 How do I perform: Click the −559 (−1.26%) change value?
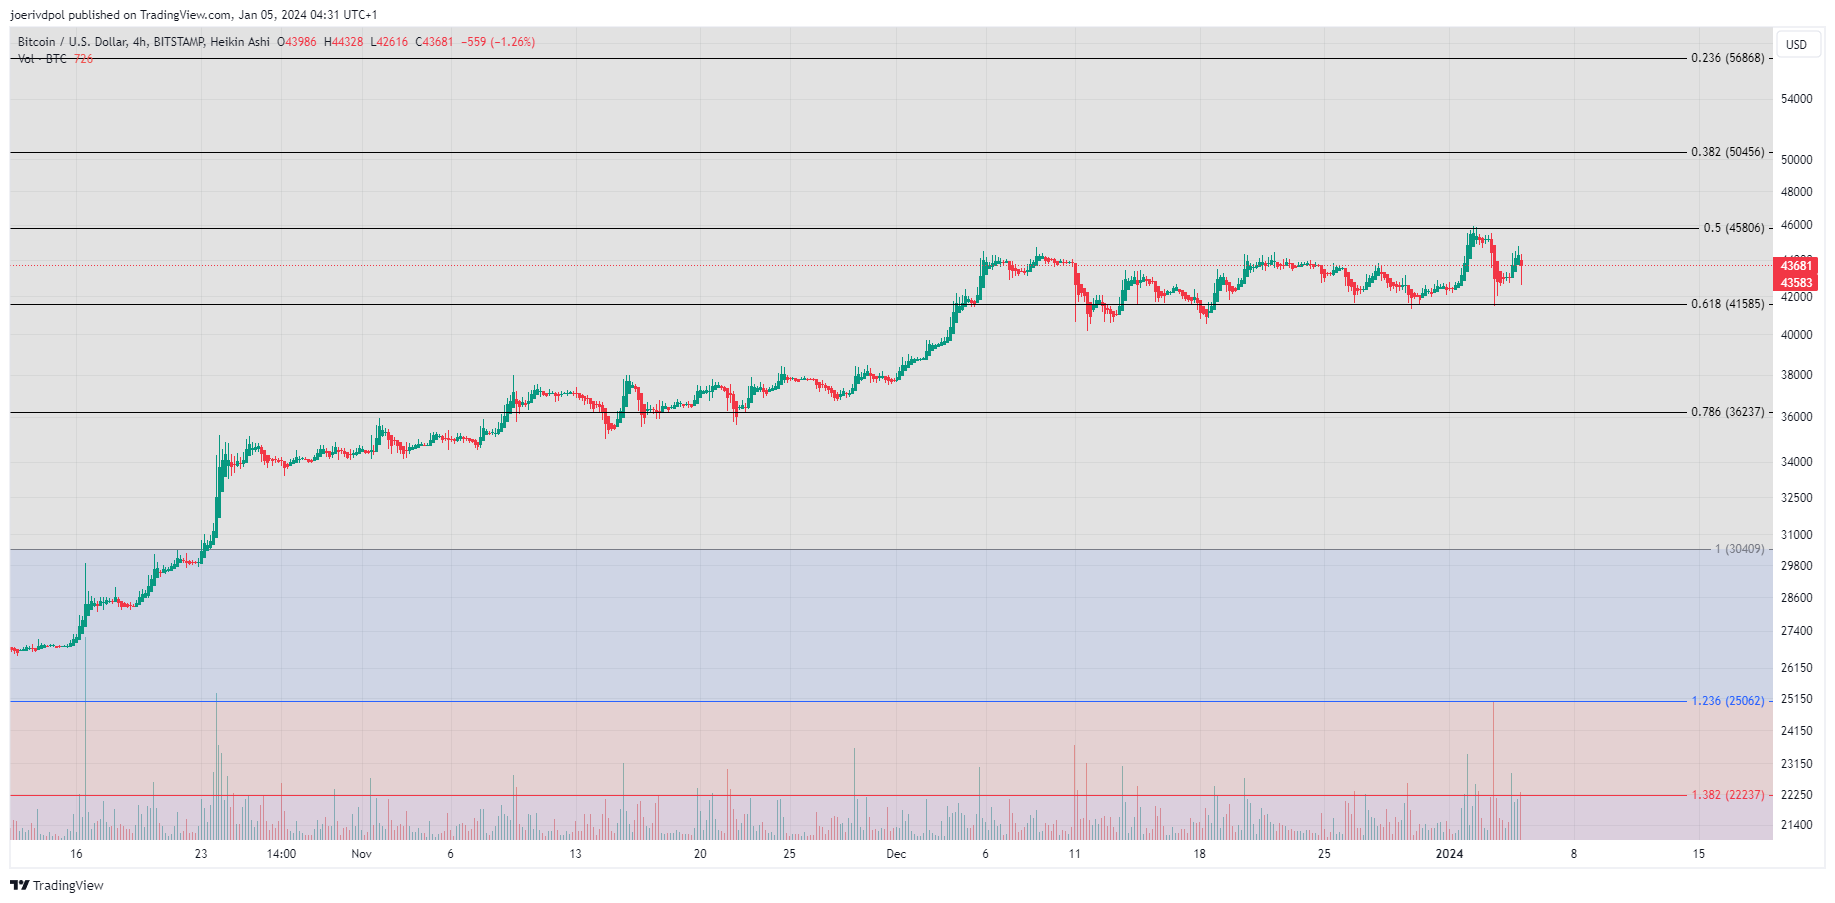pyautogui.click(x=498, y=42)
